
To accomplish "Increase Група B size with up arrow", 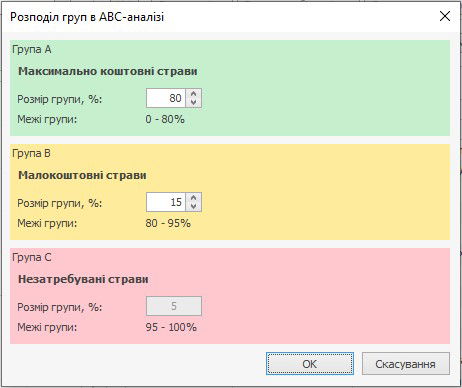I will 193,198.
